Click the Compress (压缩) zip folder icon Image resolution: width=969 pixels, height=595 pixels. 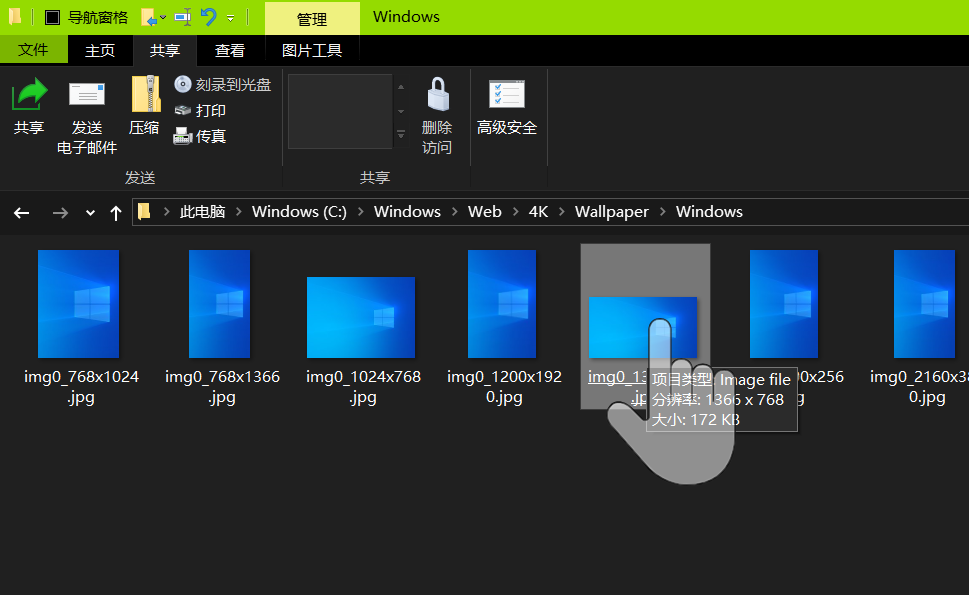click(x=146, y=95)
